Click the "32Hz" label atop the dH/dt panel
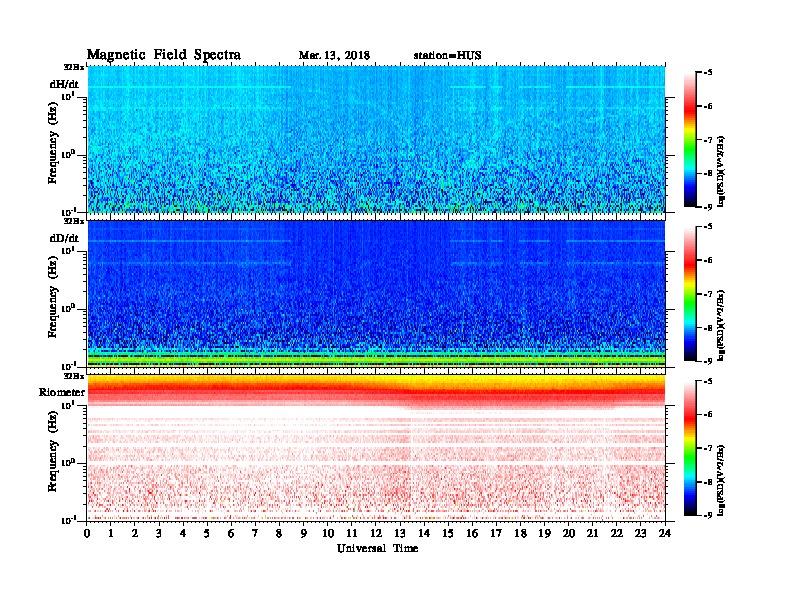 coord(73,67)
